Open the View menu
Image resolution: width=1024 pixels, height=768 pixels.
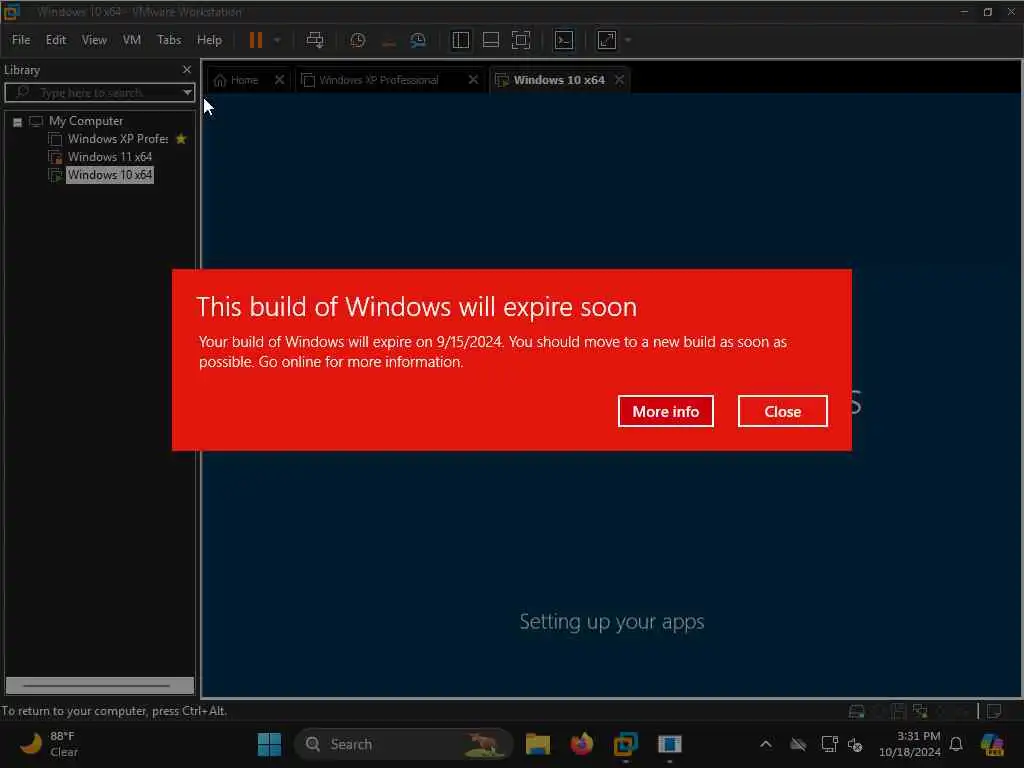click(94, 40)
